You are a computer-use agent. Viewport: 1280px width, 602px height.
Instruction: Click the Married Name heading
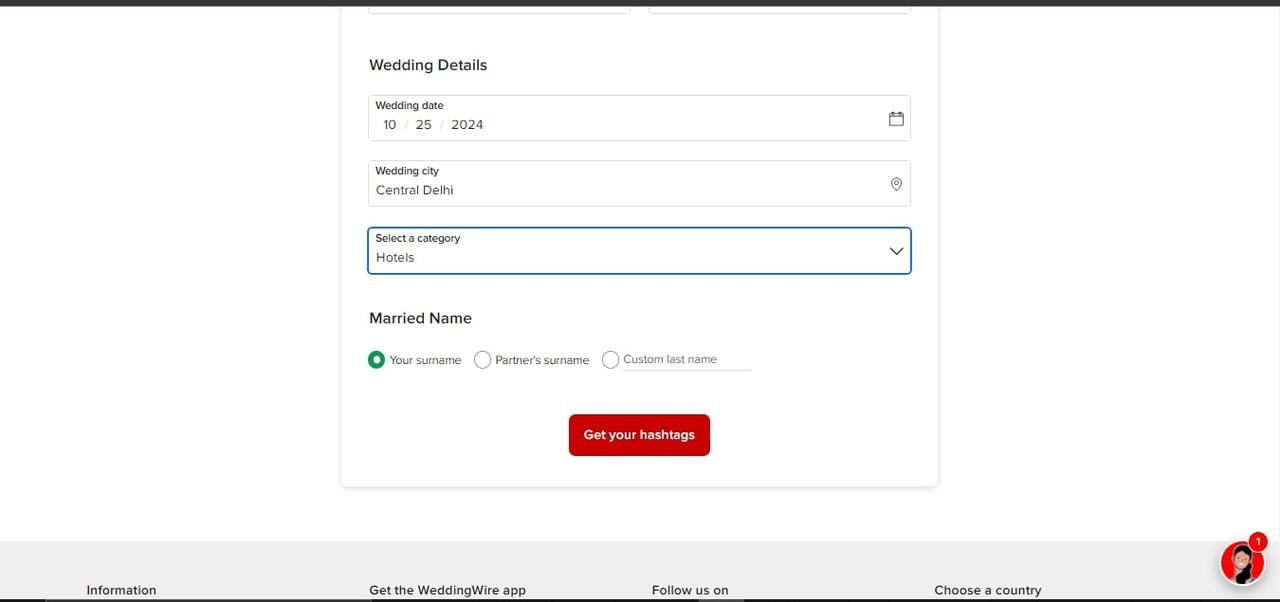click(420, 318)
